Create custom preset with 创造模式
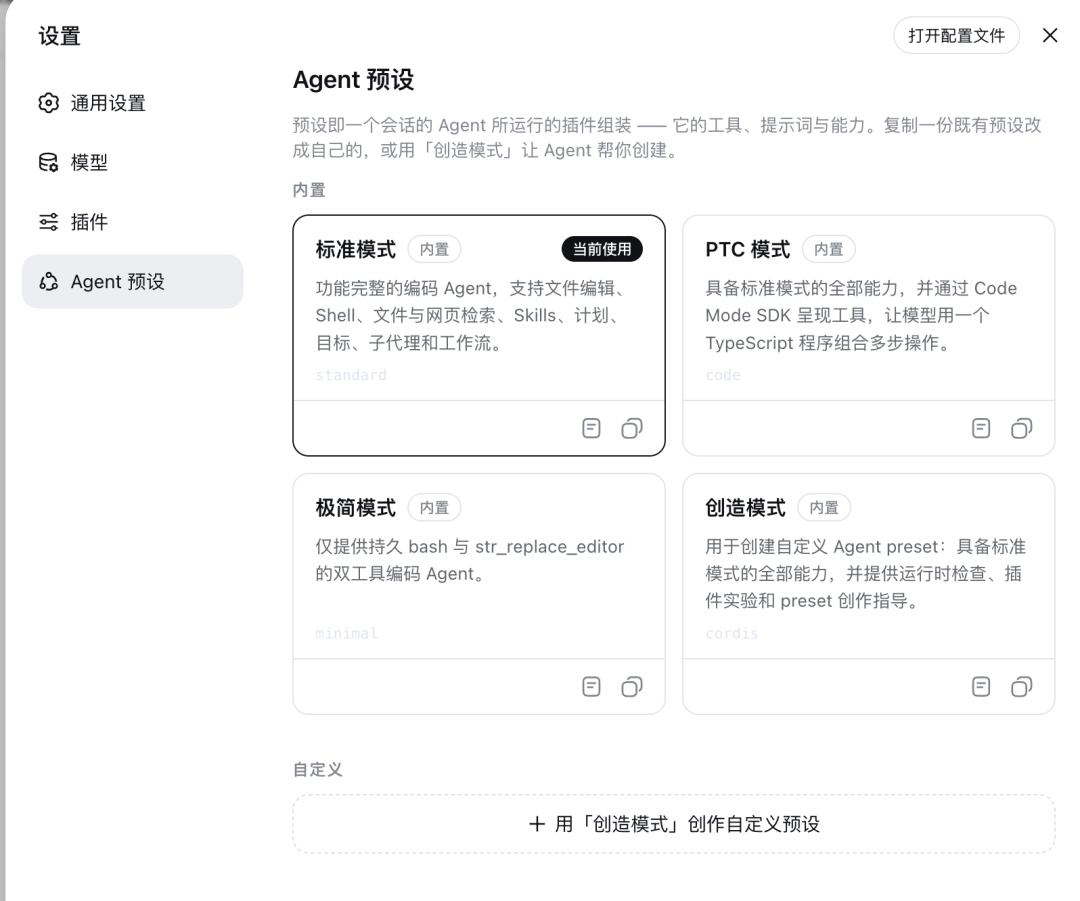 point(674,824)
